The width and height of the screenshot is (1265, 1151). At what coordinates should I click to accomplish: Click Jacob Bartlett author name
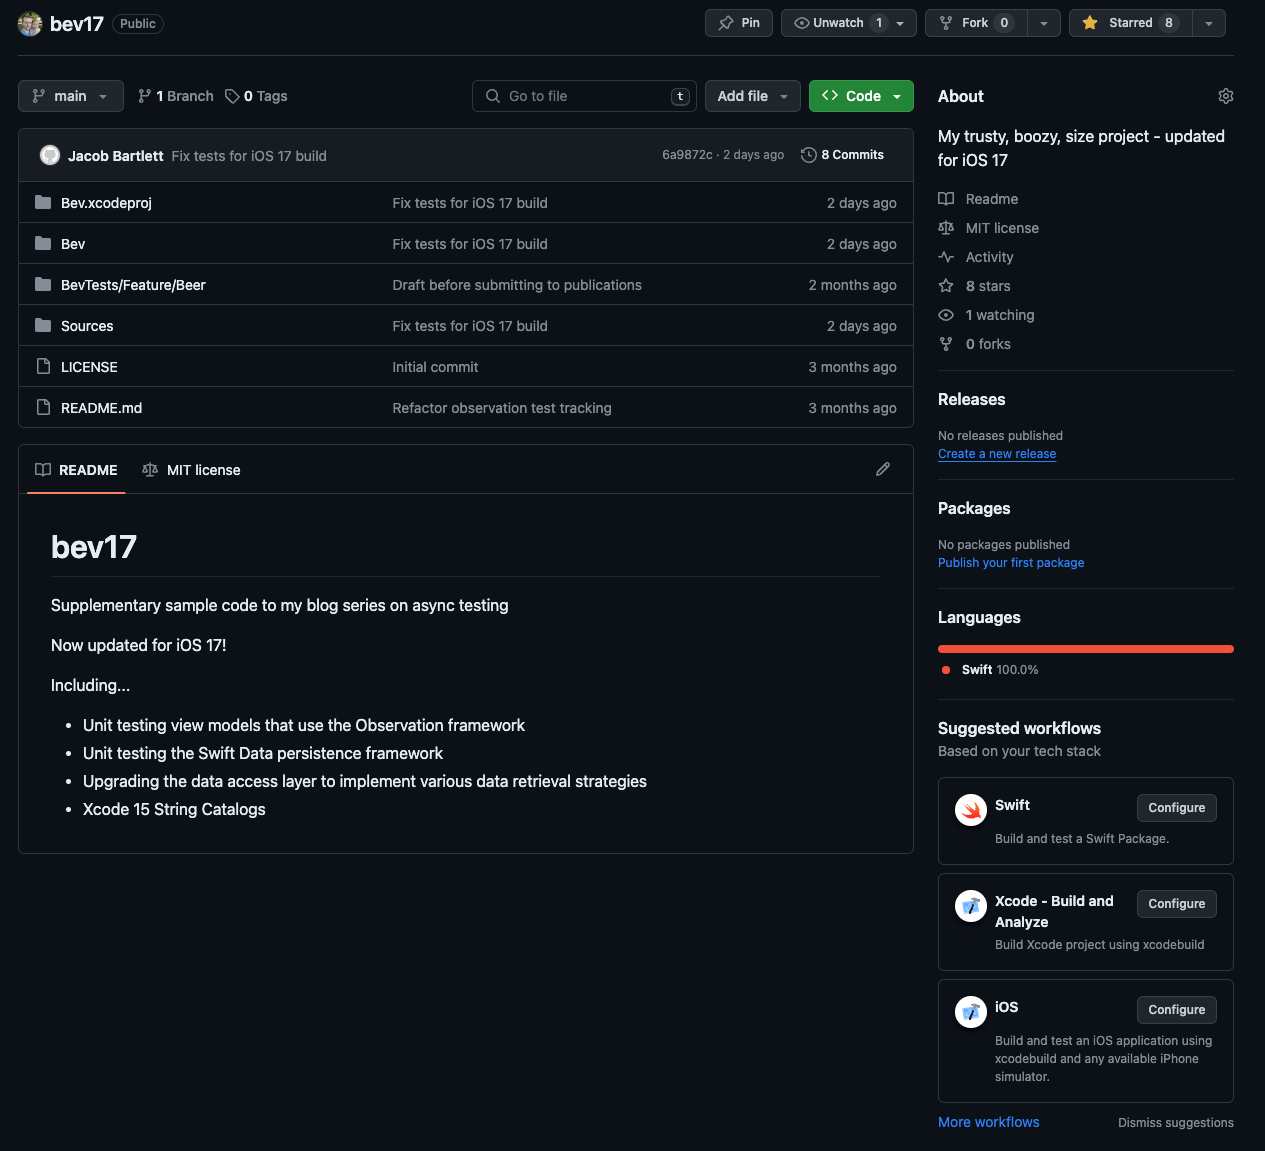pyautogui.click(x=116, y=156)
